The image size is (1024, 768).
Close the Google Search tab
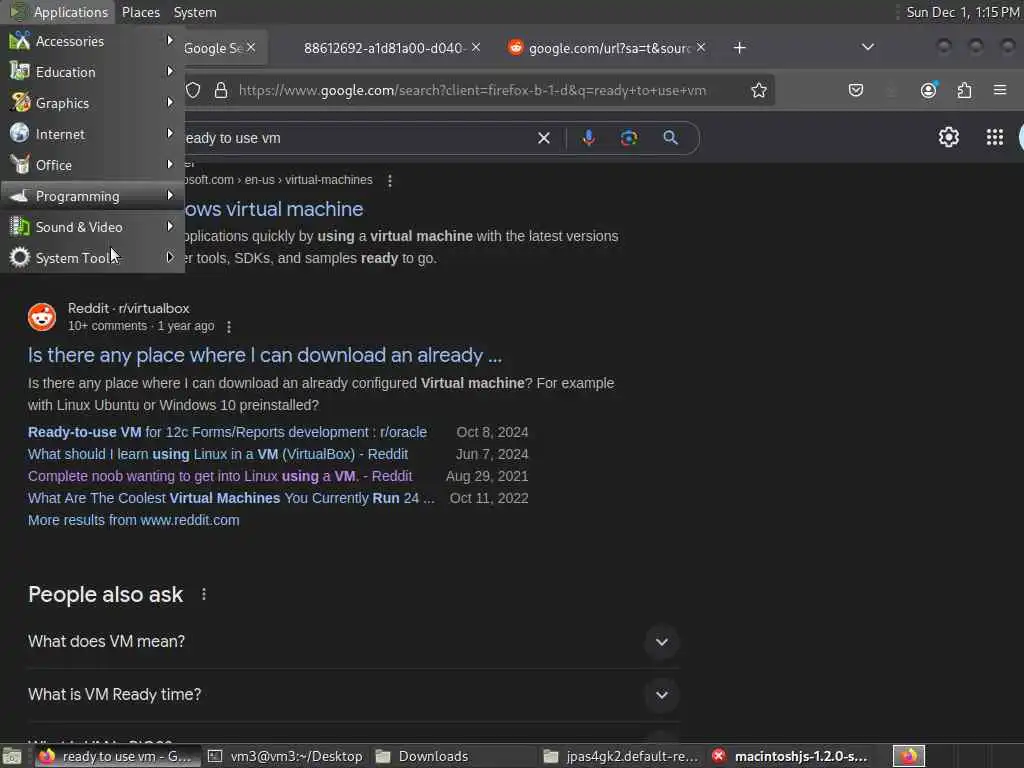[x=251, y=48]
